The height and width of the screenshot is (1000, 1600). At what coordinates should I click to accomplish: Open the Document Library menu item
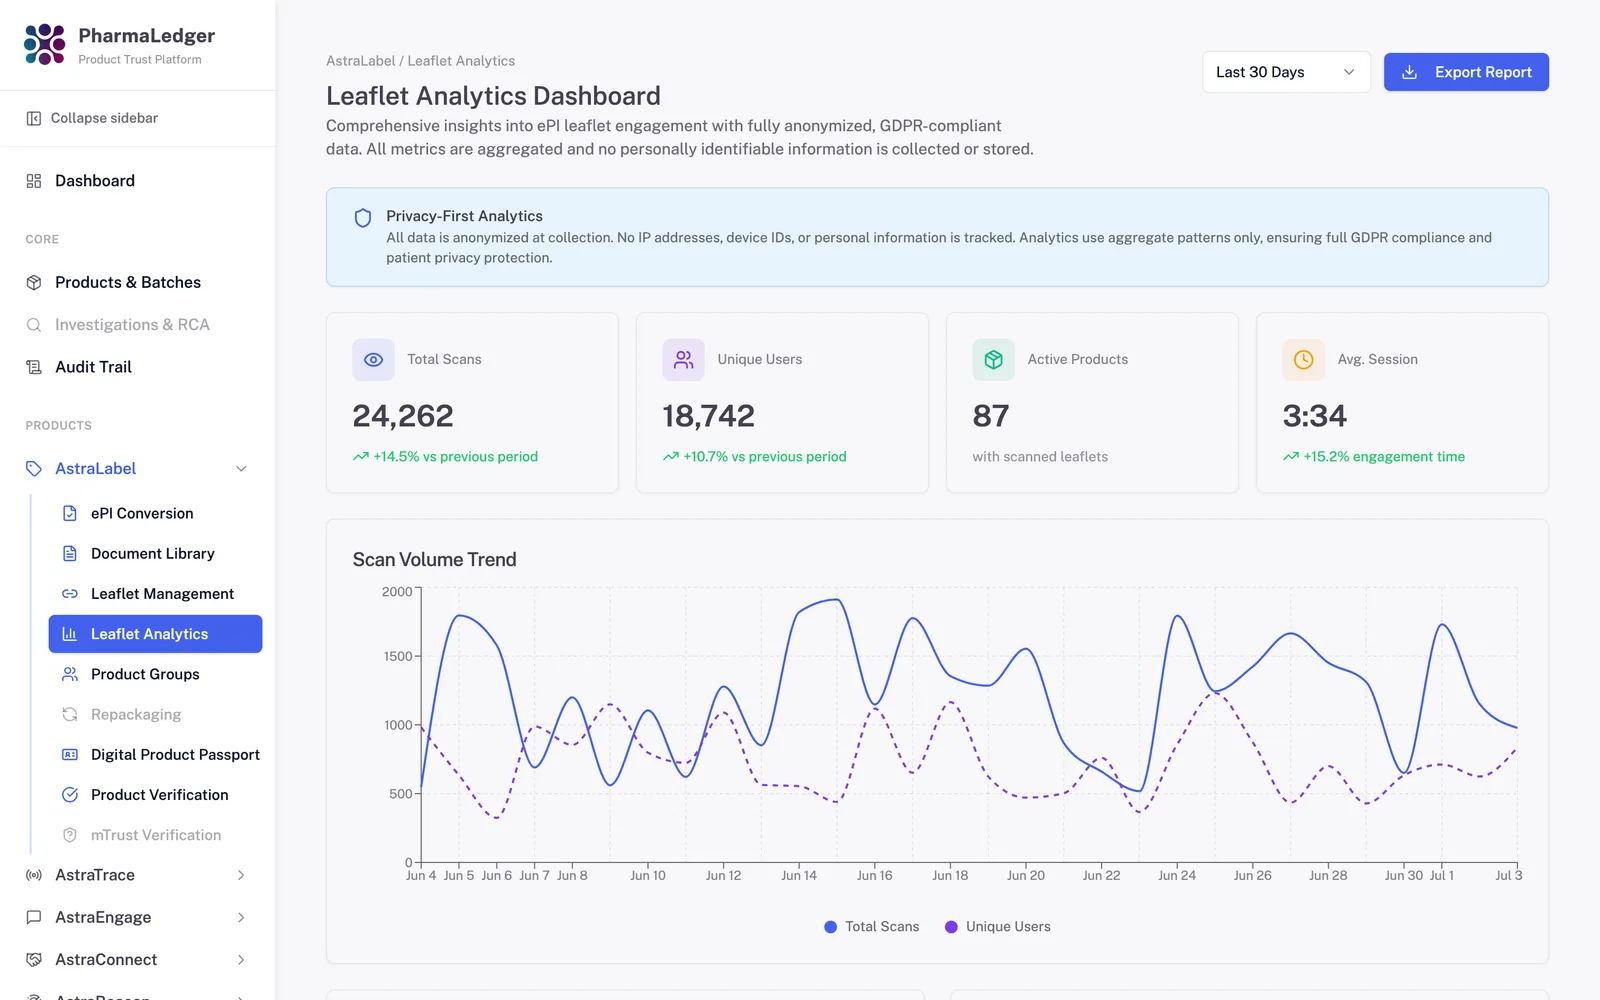click(x=155, y=553)
